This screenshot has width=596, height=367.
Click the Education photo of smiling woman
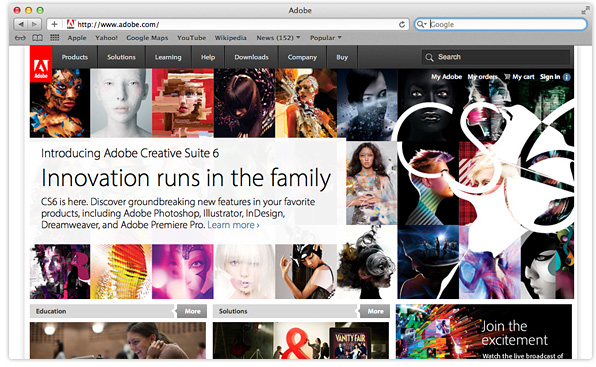coord(118,340)
